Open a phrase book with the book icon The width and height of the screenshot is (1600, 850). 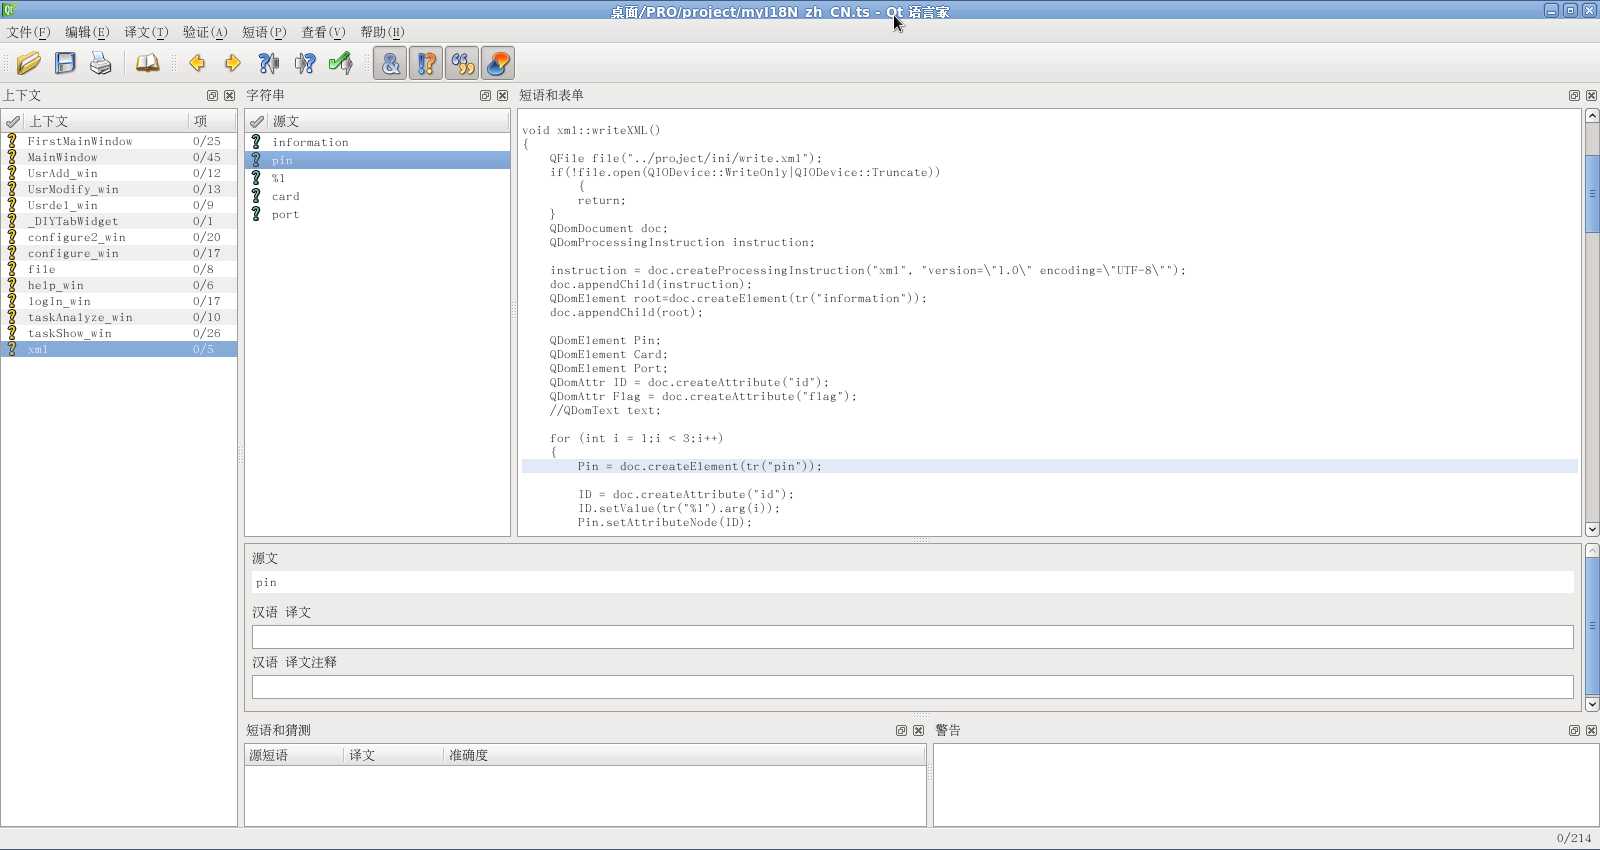pos(147,63)
